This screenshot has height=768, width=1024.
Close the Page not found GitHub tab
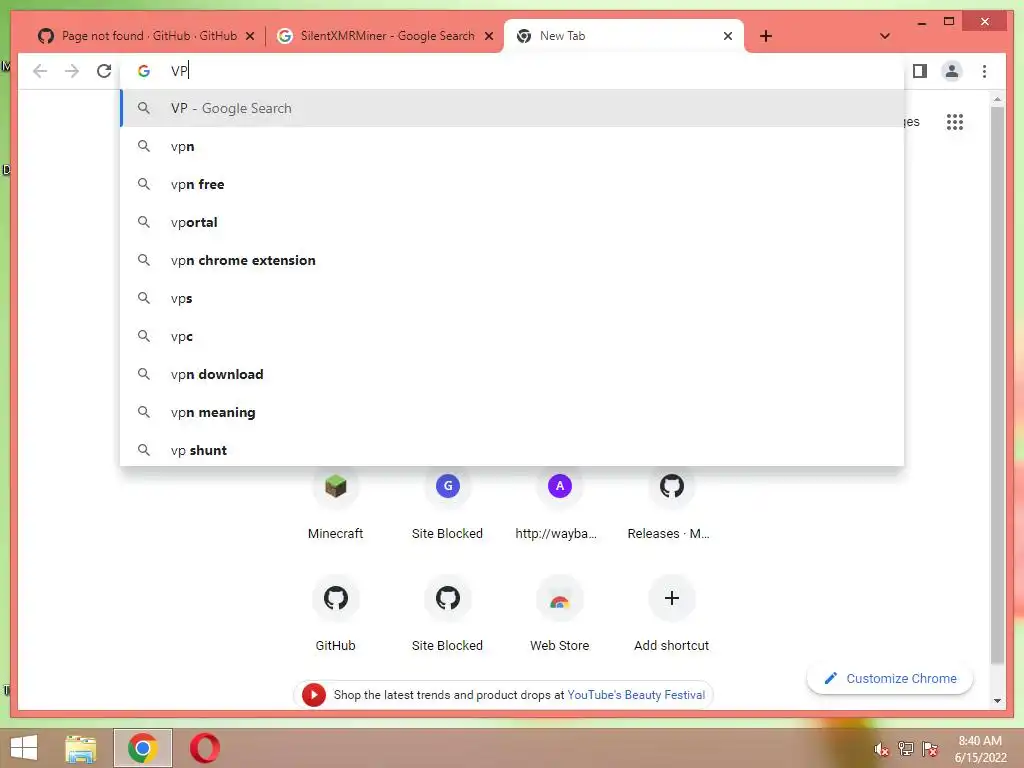tap(249, 37)
